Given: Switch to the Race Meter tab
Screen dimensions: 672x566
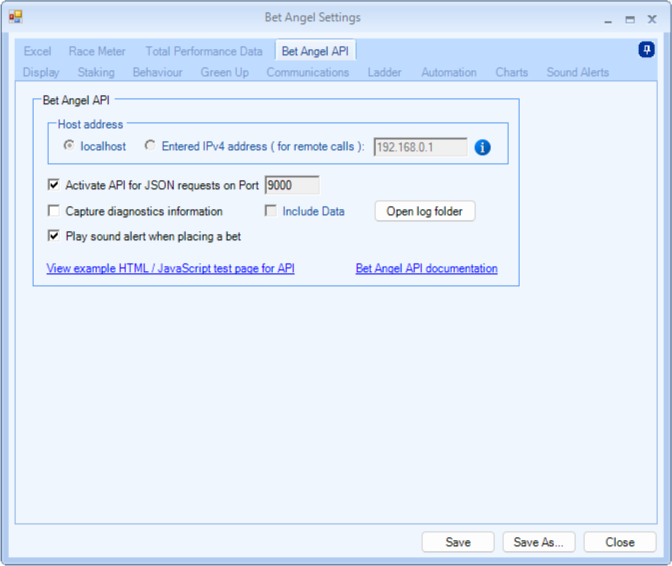Looking at the screenshot, I should click(97, 51).
